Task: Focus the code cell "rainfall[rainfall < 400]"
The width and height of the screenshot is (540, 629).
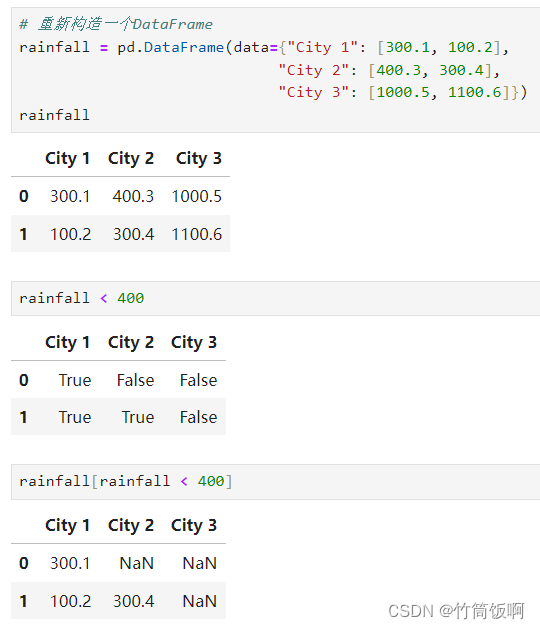Action: (x=276, y=482)
